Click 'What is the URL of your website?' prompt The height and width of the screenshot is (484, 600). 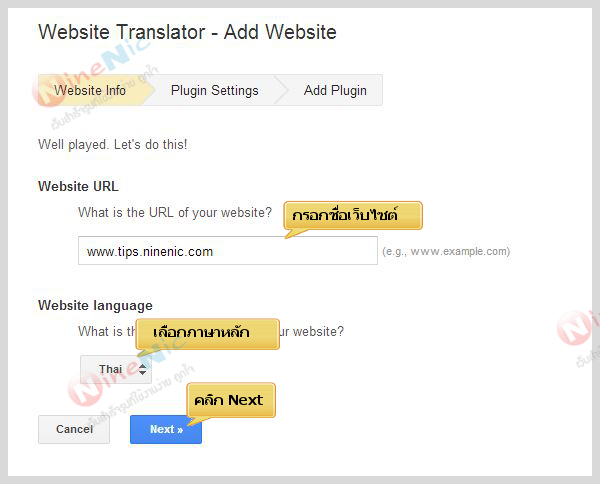tap(174, 212)
